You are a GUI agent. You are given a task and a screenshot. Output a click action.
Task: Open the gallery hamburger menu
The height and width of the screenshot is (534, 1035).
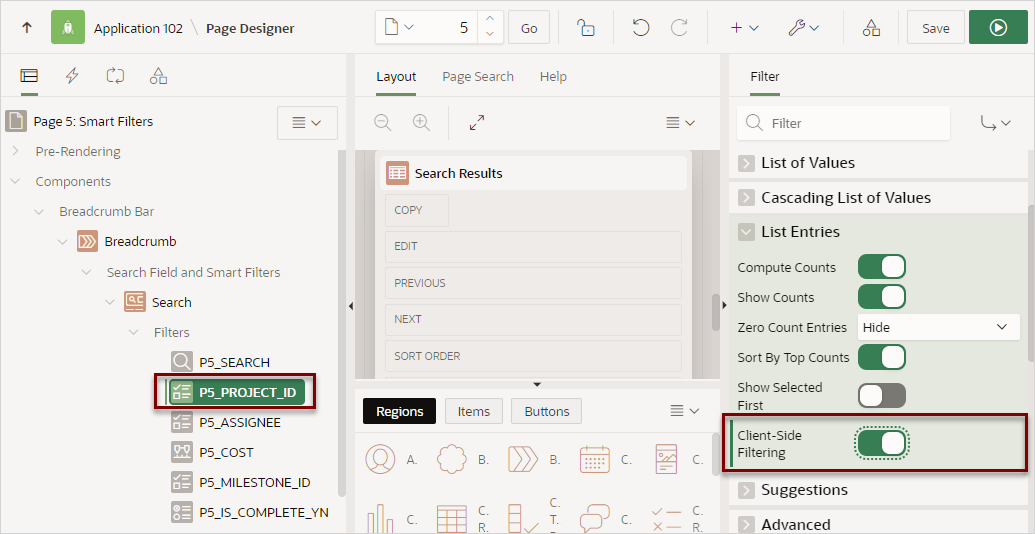(684, 411)
